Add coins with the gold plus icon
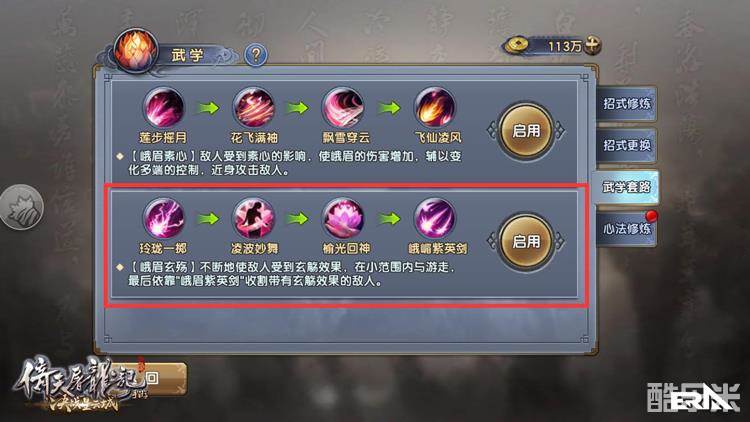The width and height of the screenshot is (750, 422). coord(592,45)
